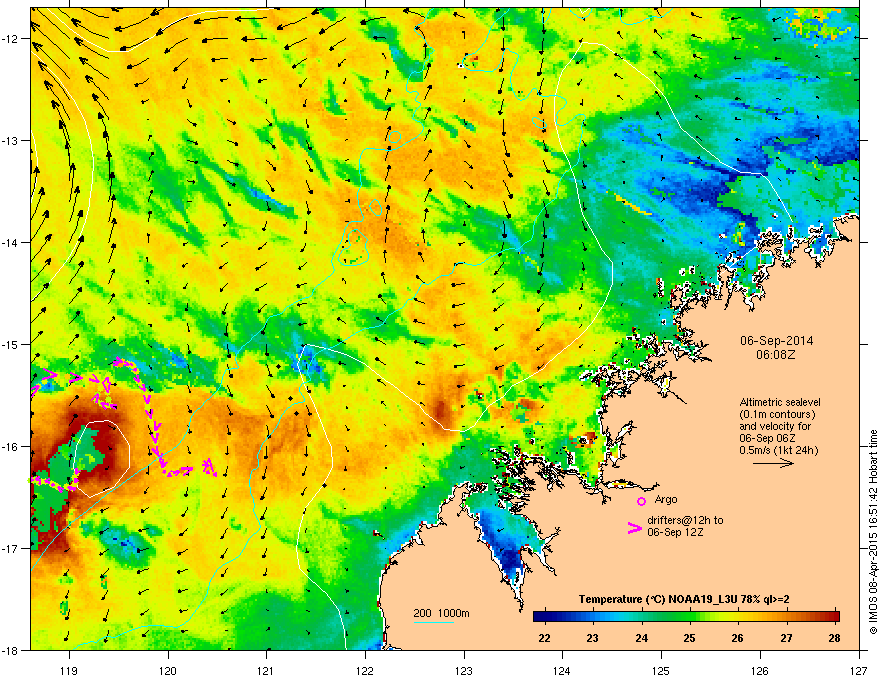Click the longitude axis label 126
This screenshot has height=680, width=880.
click(x=760, y=670)
